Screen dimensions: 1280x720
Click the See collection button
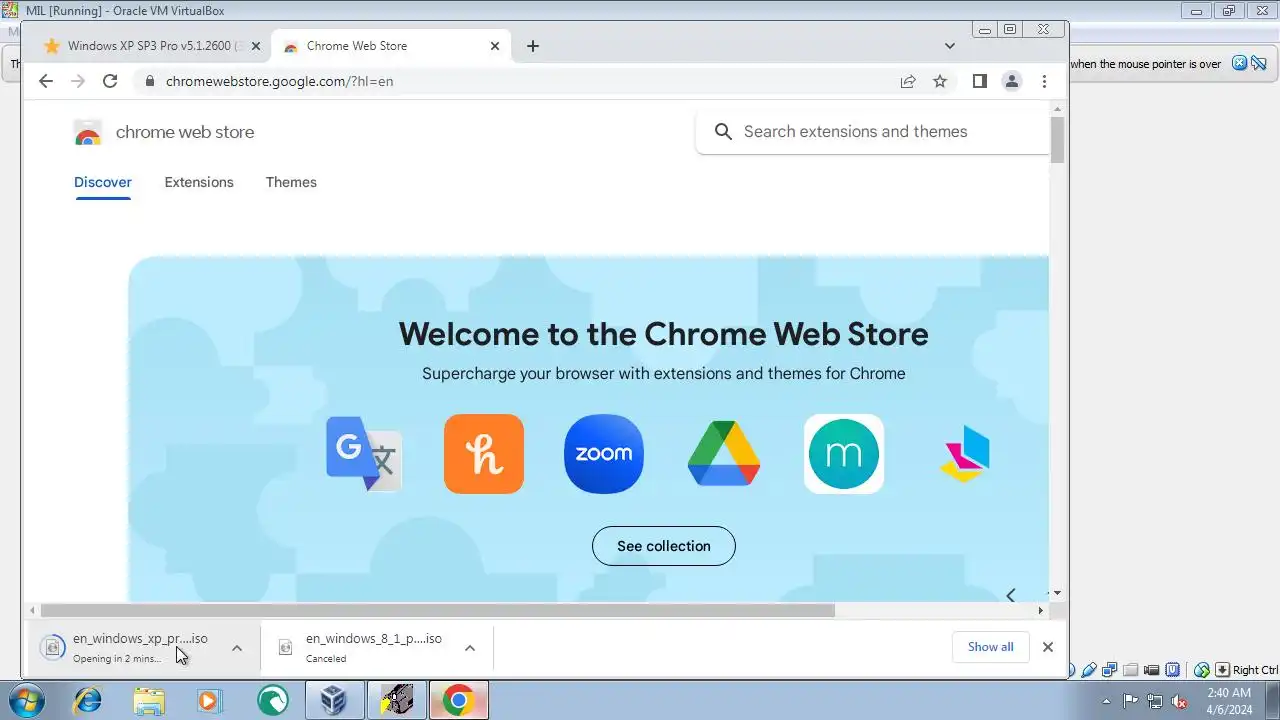tap(664, 546)
